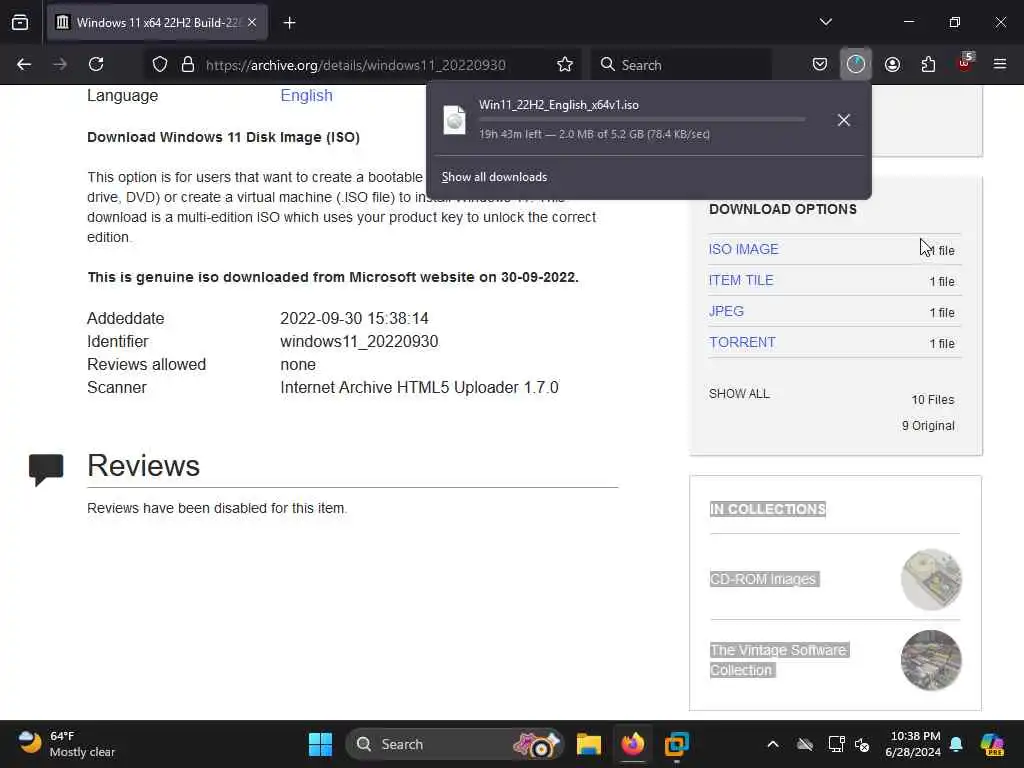
Task: Click the 10 Files count
Action: pos(933,400)
